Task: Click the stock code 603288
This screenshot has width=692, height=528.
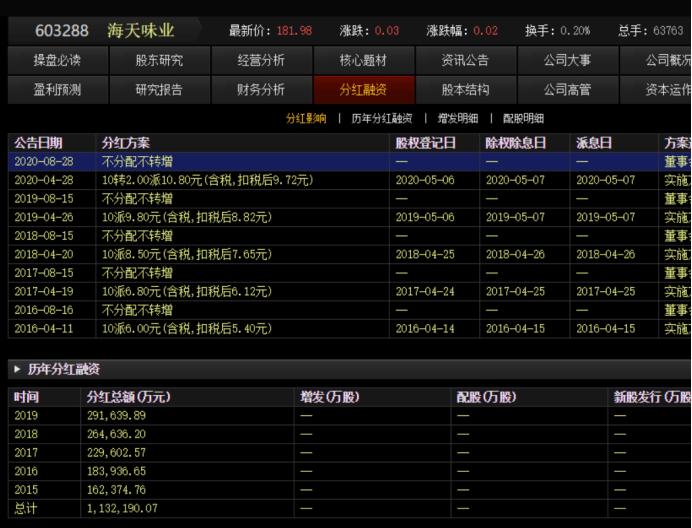Action: (x=62, y=30)
